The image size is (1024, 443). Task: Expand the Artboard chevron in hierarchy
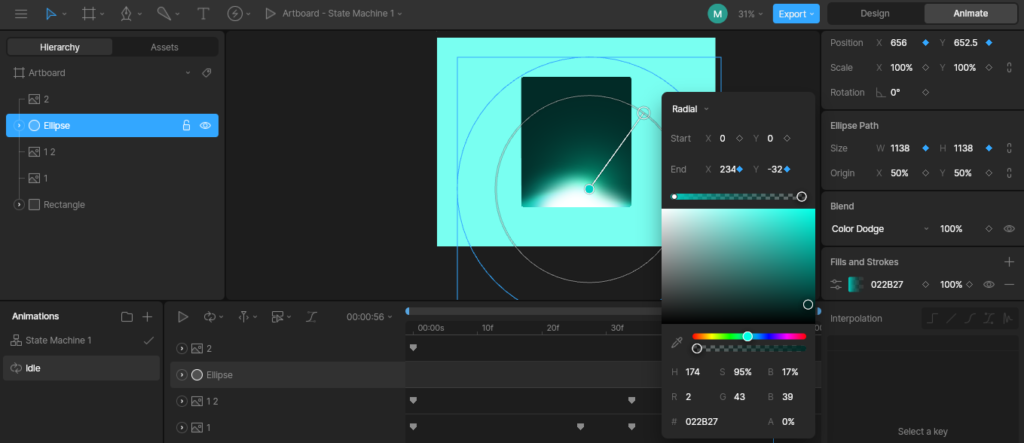click(x=188, y=73)
